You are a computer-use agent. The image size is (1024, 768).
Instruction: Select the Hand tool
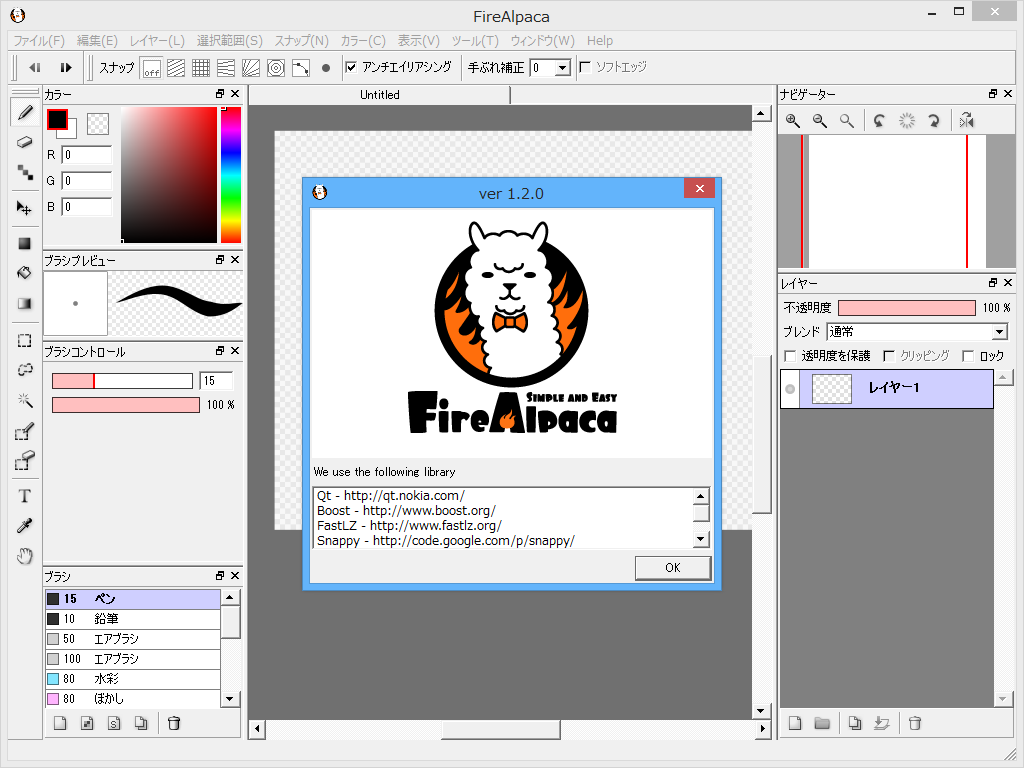25,556
